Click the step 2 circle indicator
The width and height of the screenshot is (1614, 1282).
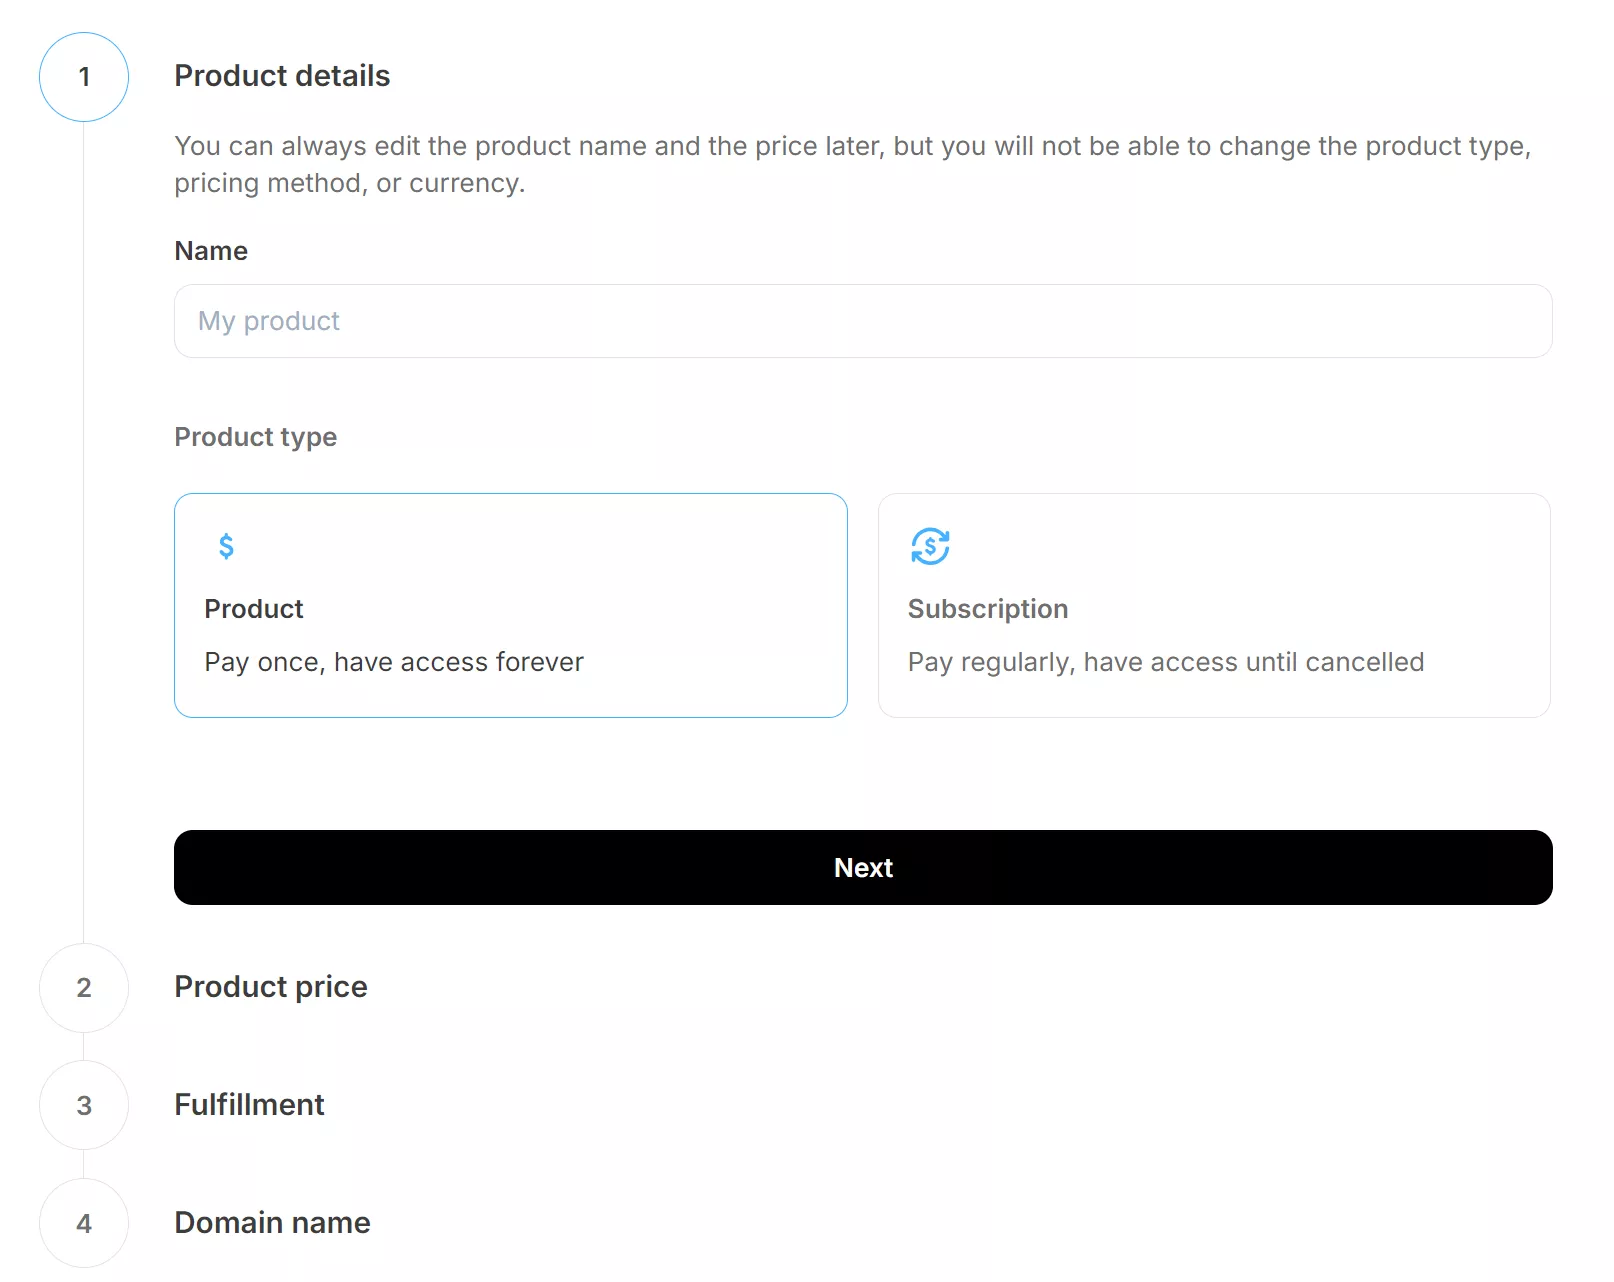pos(84,988)
